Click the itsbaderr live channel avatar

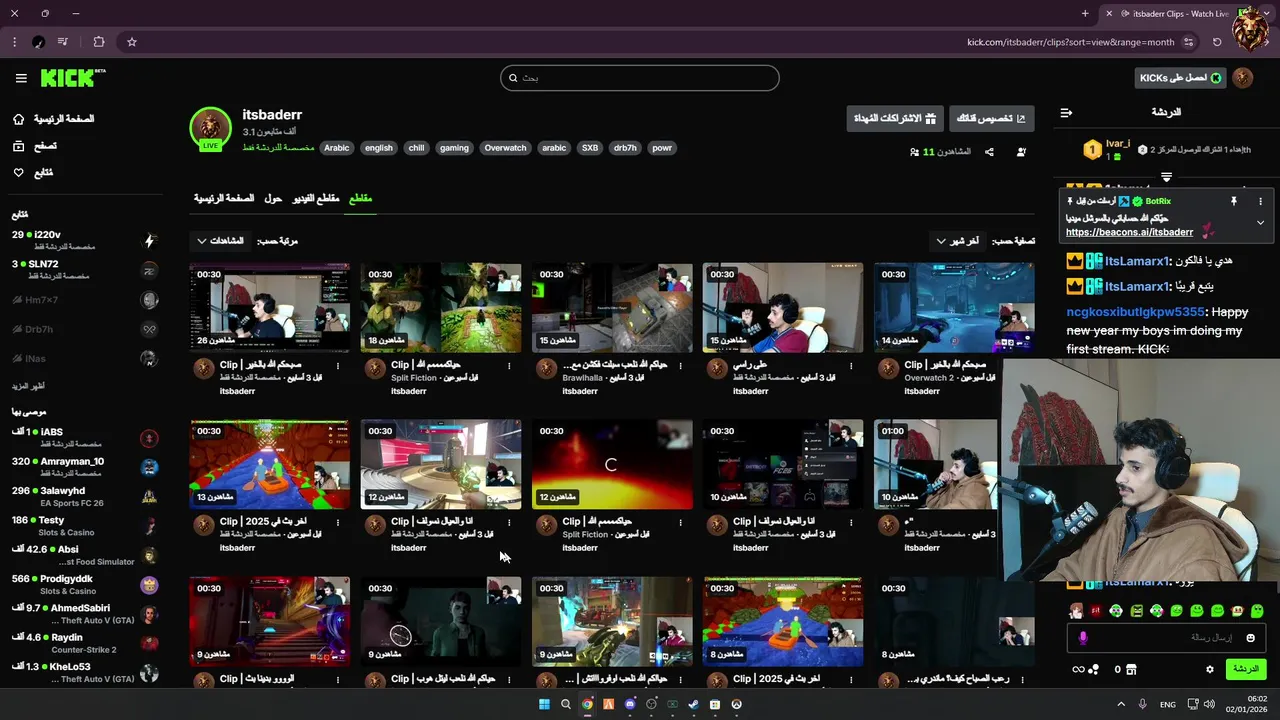click(x=210, y=128)
